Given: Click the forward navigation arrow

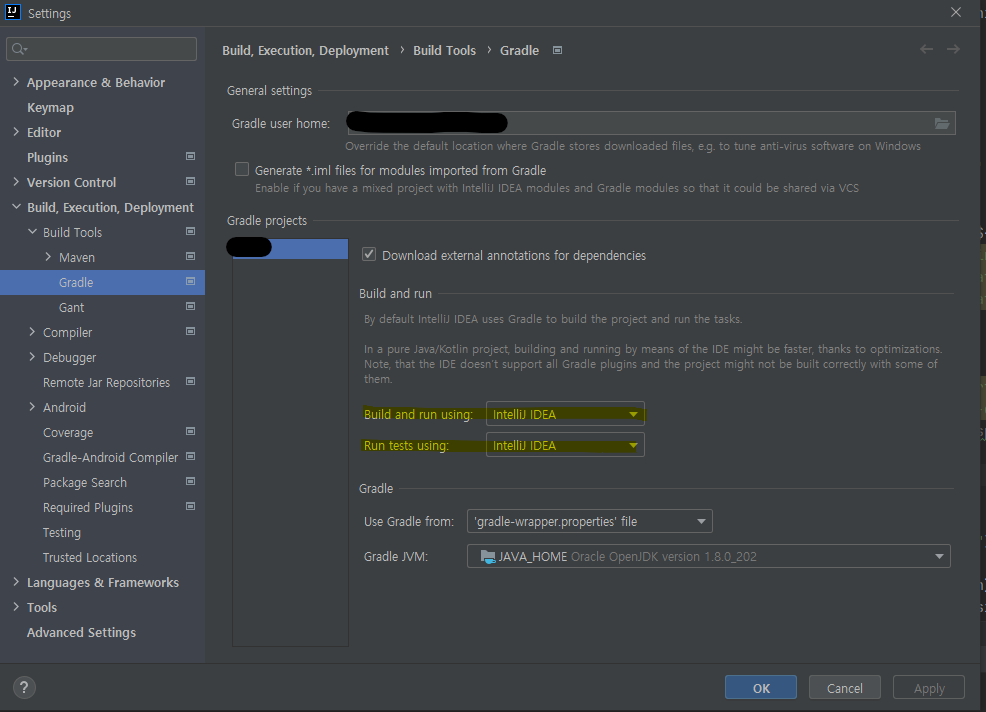Looking at the screenshot, I should click(x=953, y=49).
